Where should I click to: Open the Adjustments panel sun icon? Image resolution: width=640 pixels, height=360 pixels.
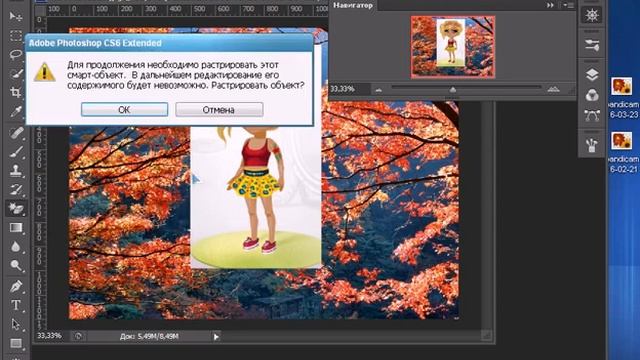point(592,16)
